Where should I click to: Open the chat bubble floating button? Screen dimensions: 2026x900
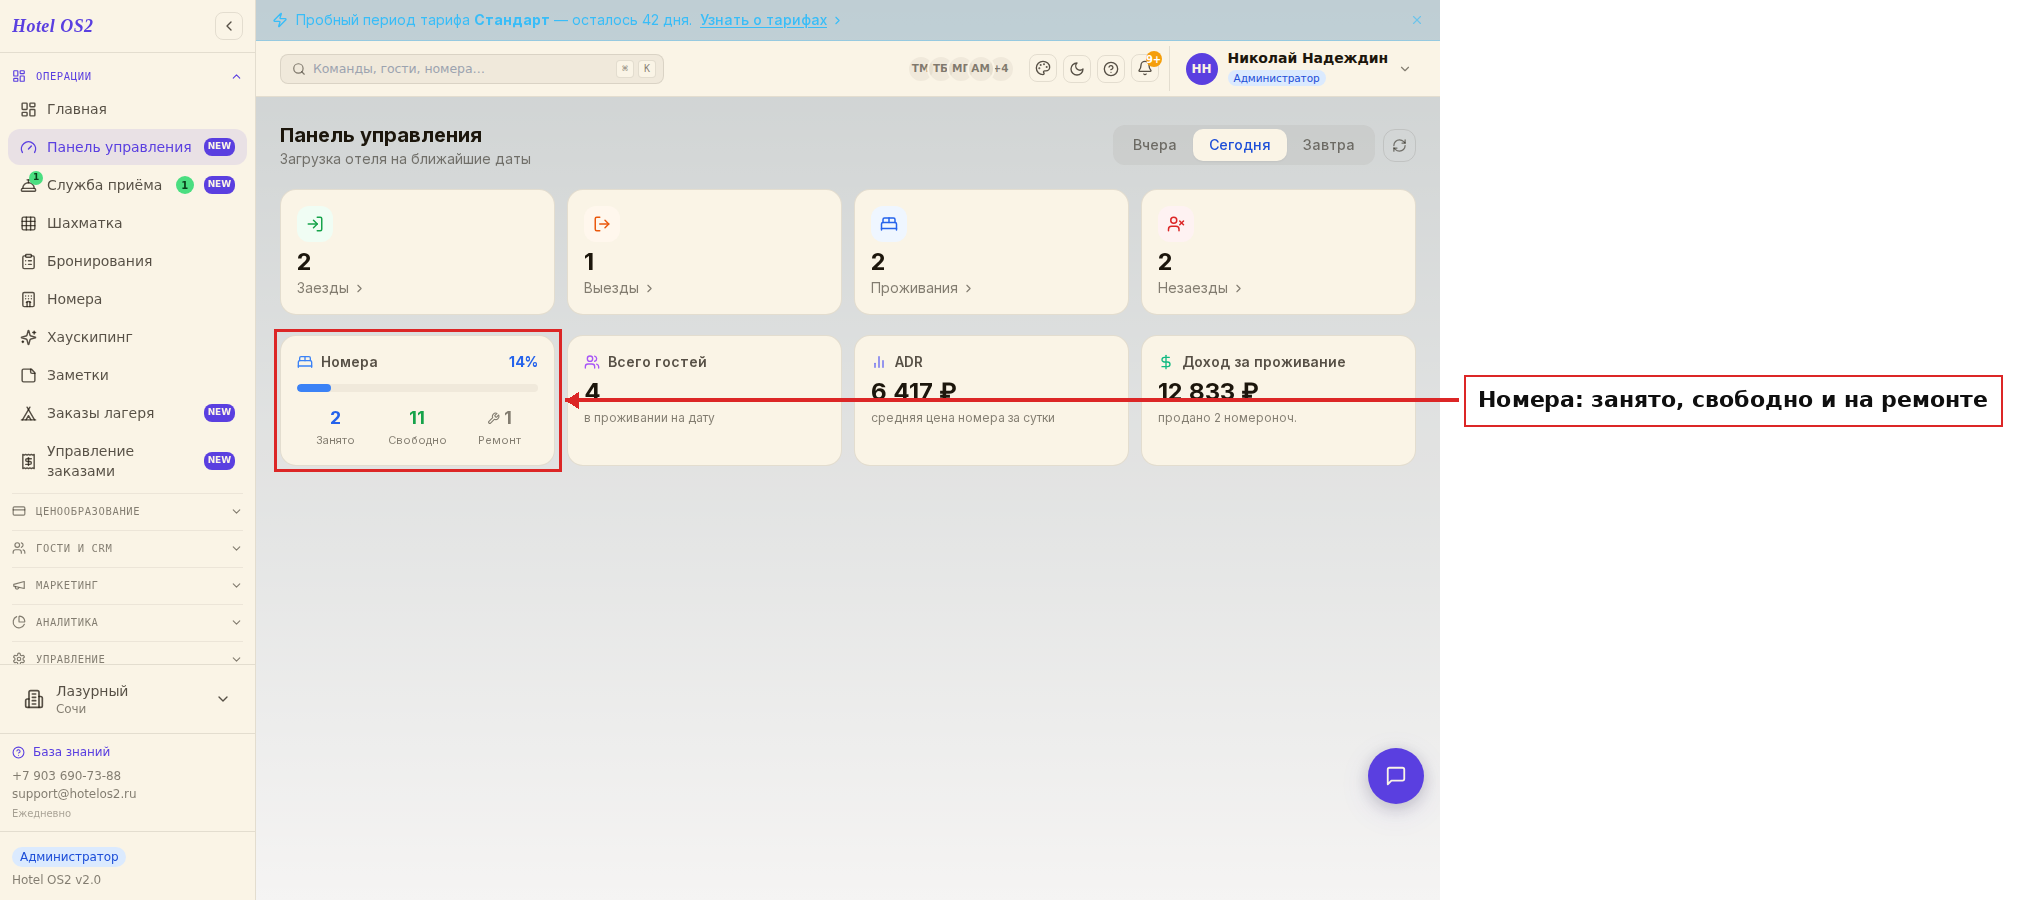coord(1395,776)
